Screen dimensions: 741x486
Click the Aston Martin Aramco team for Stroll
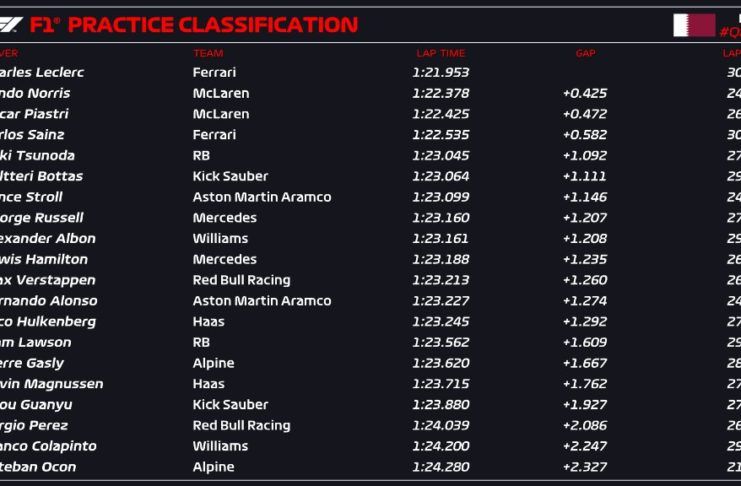(x=261, y=197)
